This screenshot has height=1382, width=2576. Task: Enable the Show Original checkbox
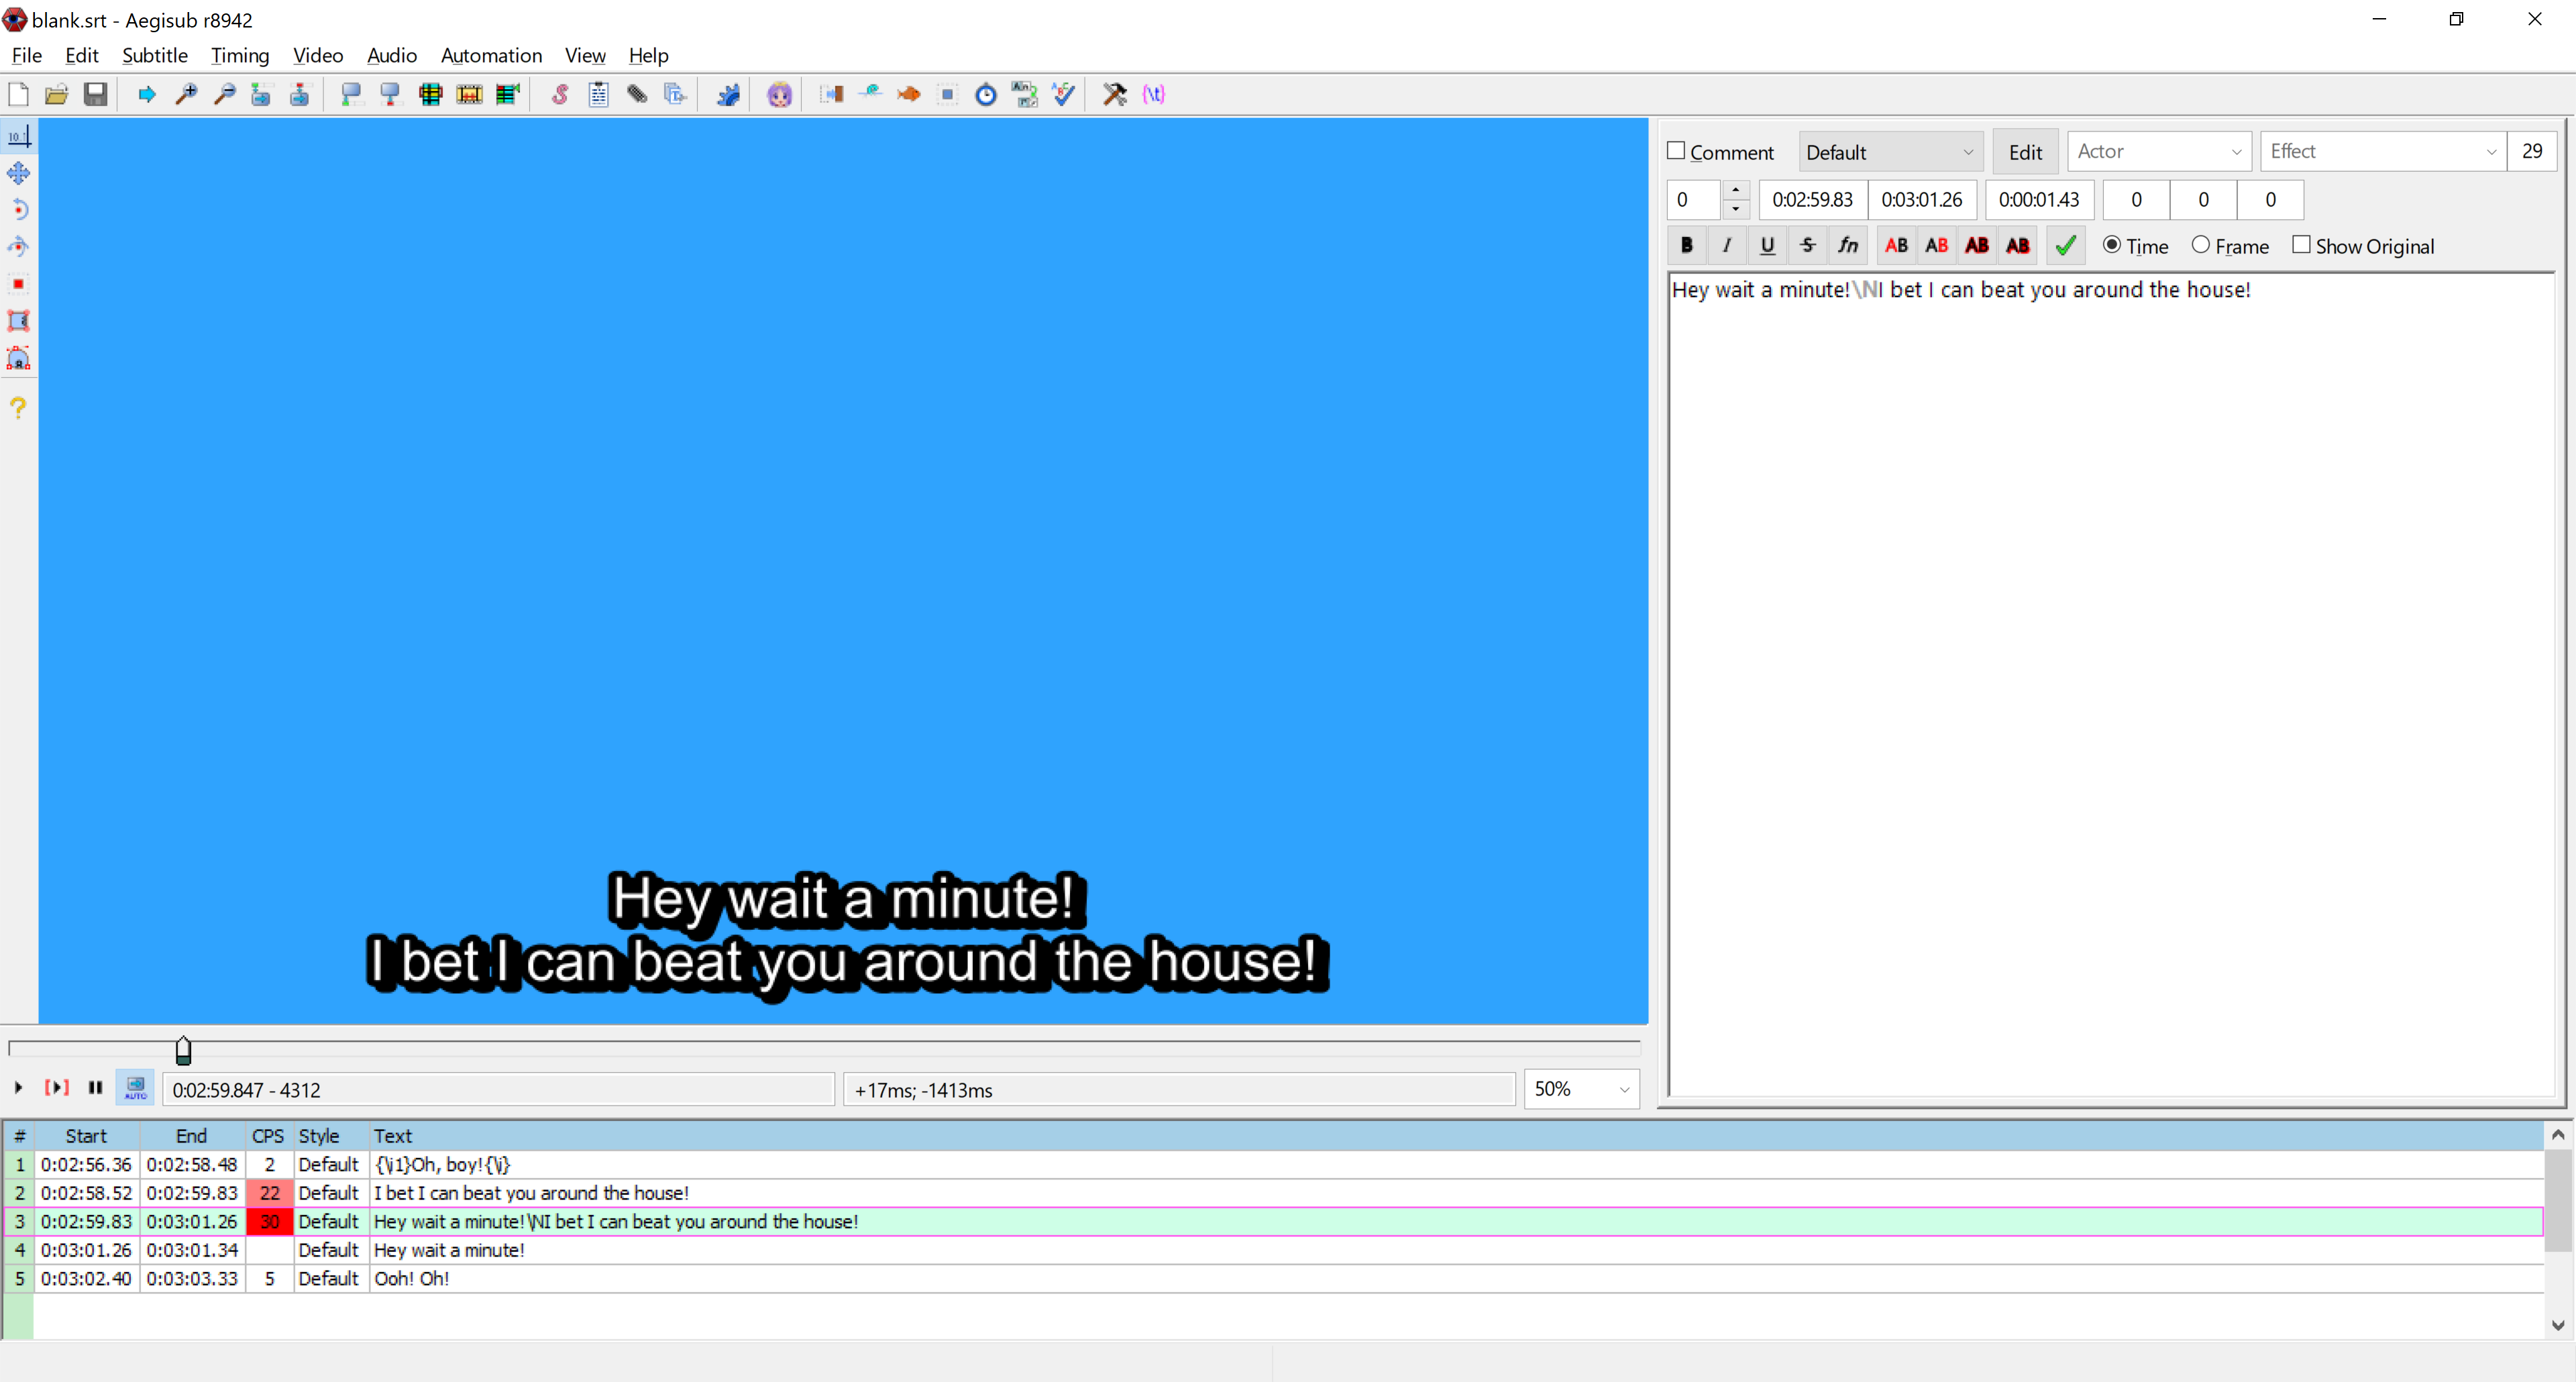click(x=2301, y=245)
